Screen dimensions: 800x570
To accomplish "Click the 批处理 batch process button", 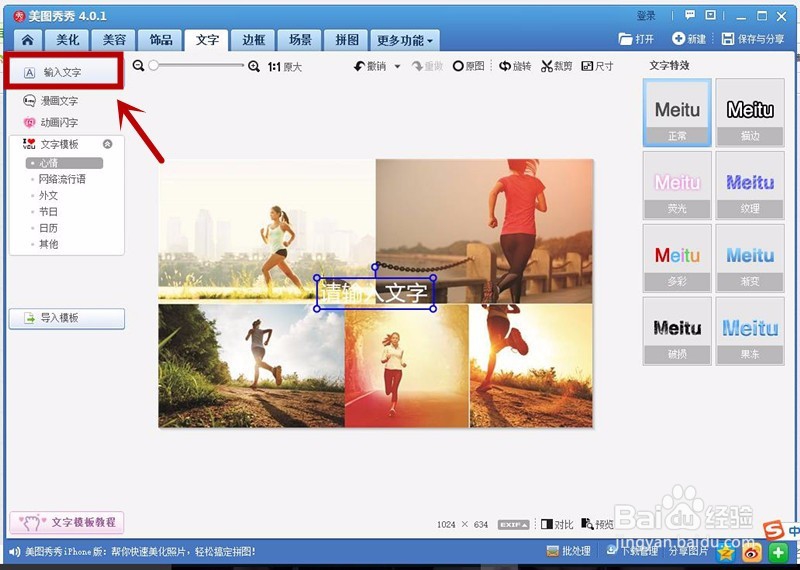I will click(568, 552).
